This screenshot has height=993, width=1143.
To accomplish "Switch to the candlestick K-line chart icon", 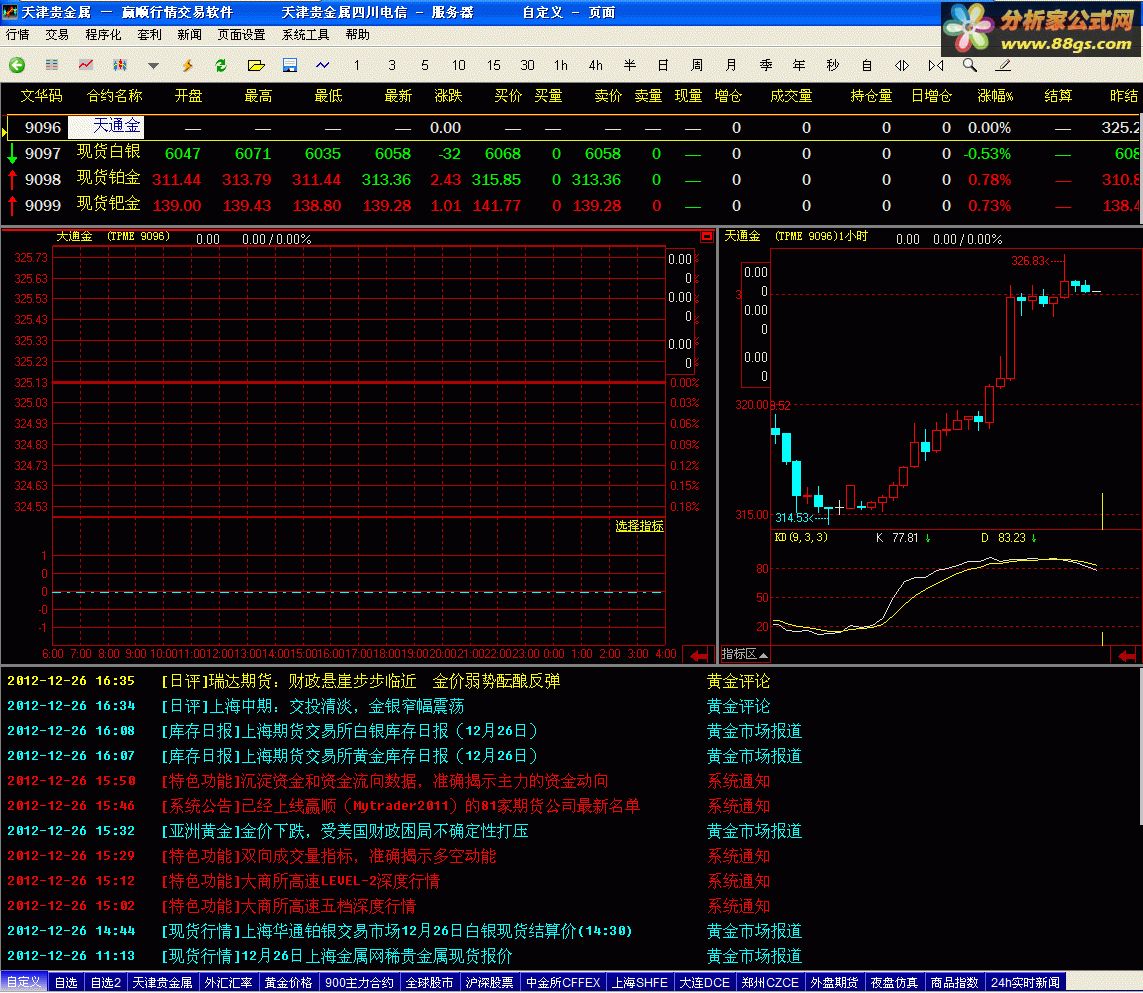I will (x=120, y=66).
